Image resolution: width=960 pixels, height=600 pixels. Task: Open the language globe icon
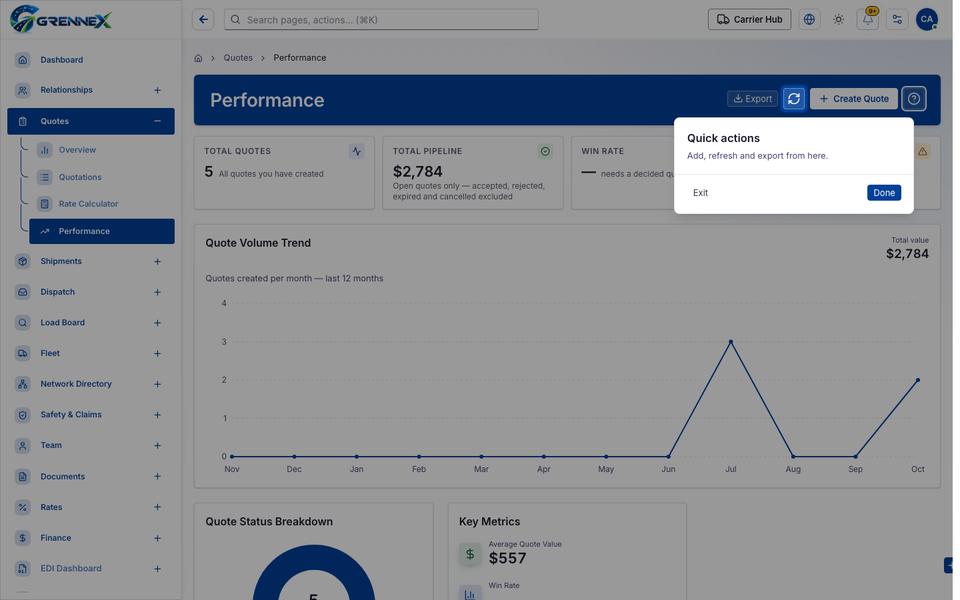[x=809, y=20]
